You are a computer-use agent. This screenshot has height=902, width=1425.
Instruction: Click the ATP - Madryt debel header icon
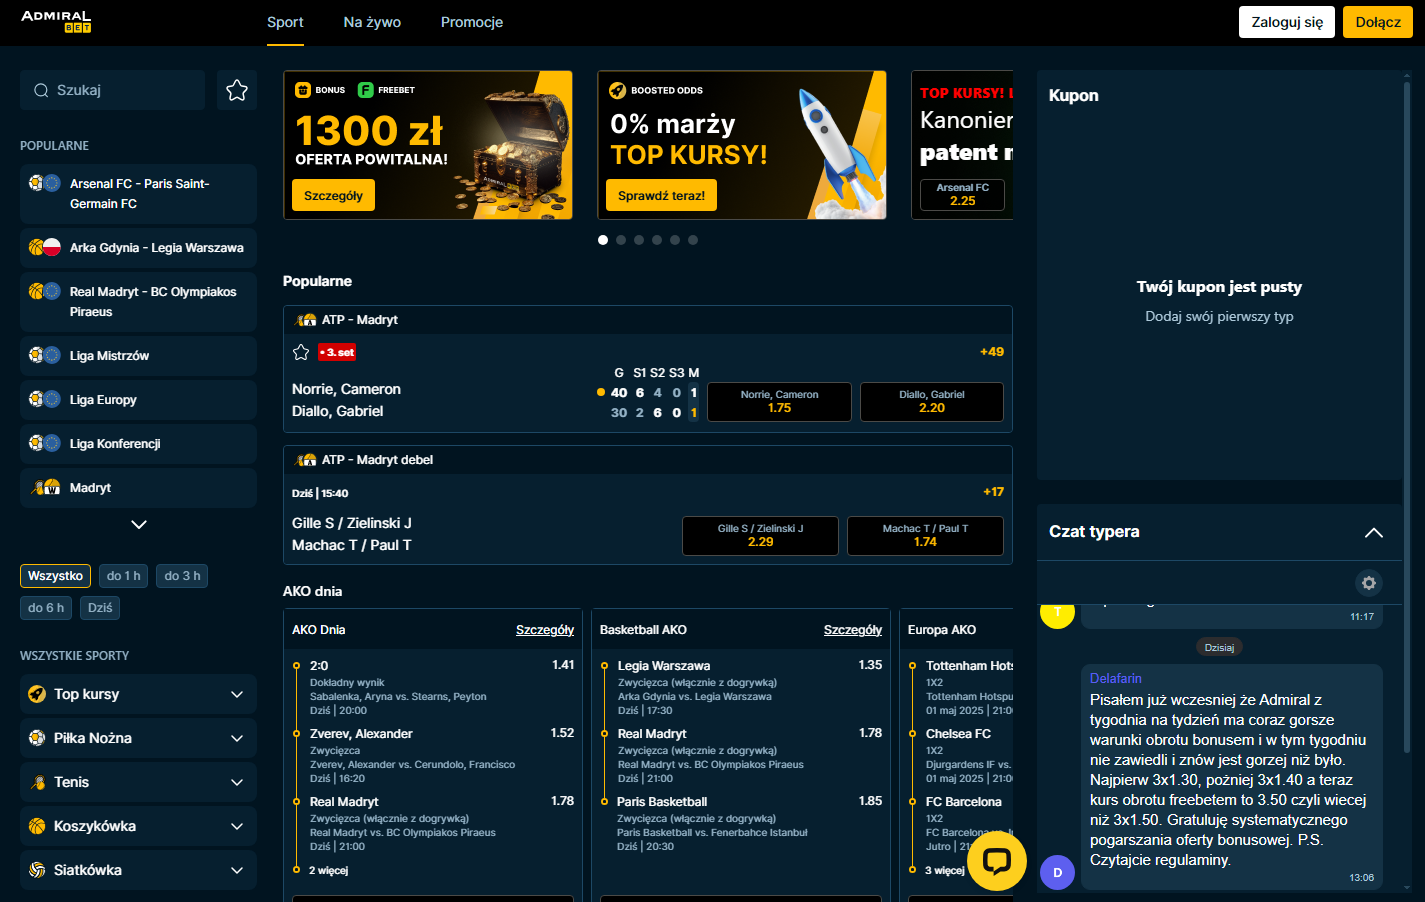click(306, 460)
